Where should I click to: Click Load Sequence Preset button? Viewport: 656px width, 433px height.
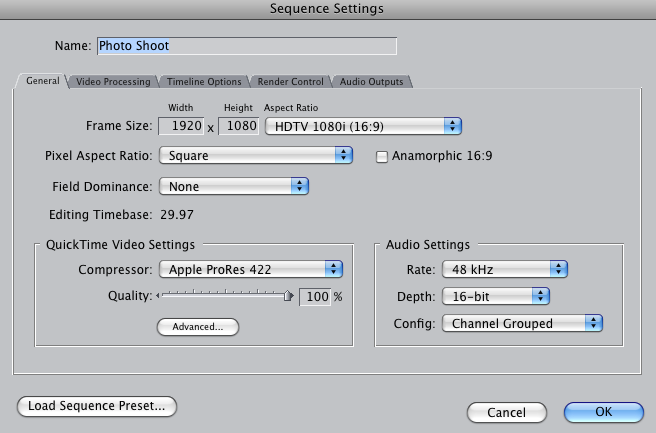point(97,406)
